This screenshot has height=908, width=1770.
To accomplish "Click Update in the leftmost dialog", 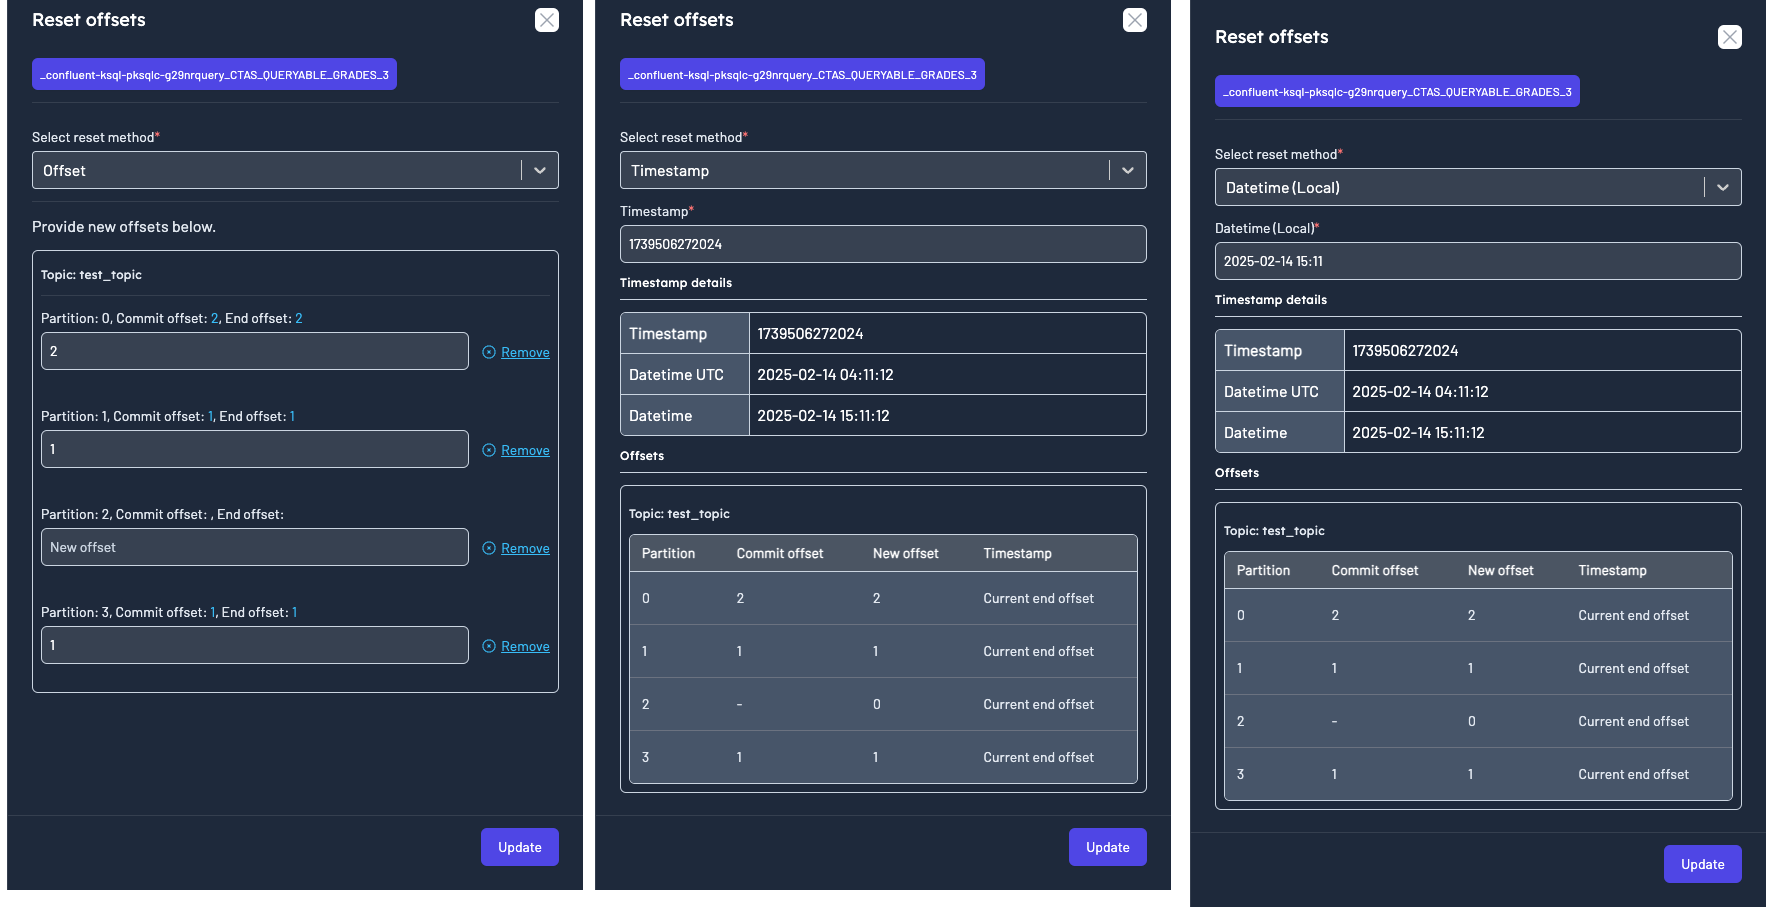I will pyautogui.click(x=519, y=846).
